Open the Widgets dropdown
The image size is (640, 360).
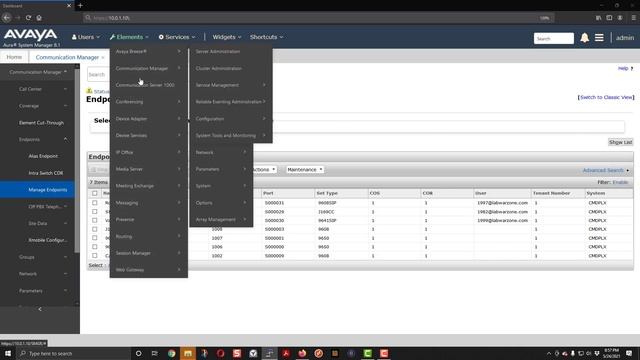(227, 37)
